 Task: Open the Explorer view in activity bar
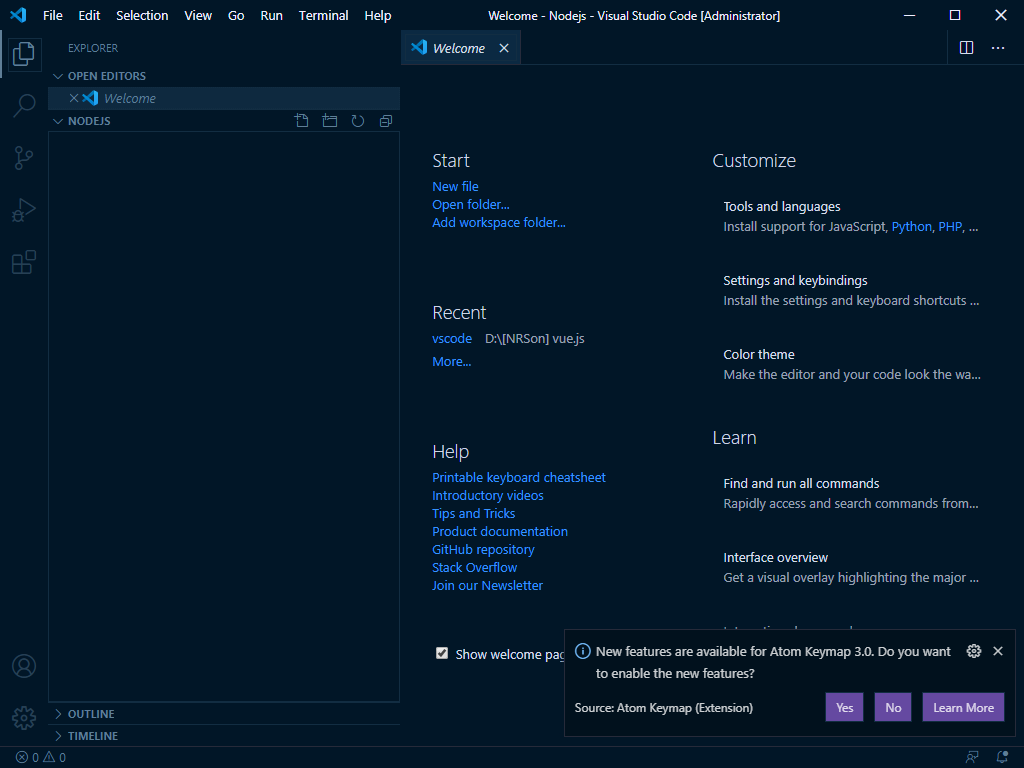pyautogui.click(x=24, y=54)
